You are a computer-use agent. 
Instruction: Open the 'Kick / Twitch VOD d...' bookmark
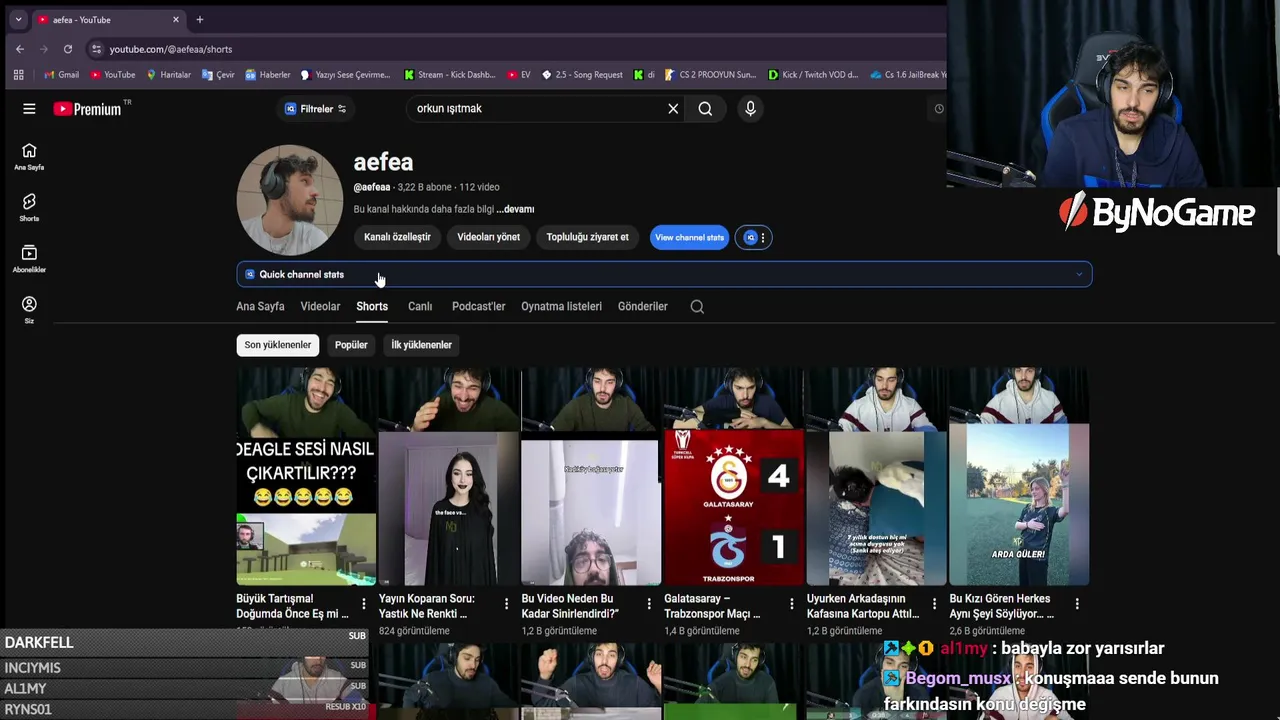tap(813, 75)
